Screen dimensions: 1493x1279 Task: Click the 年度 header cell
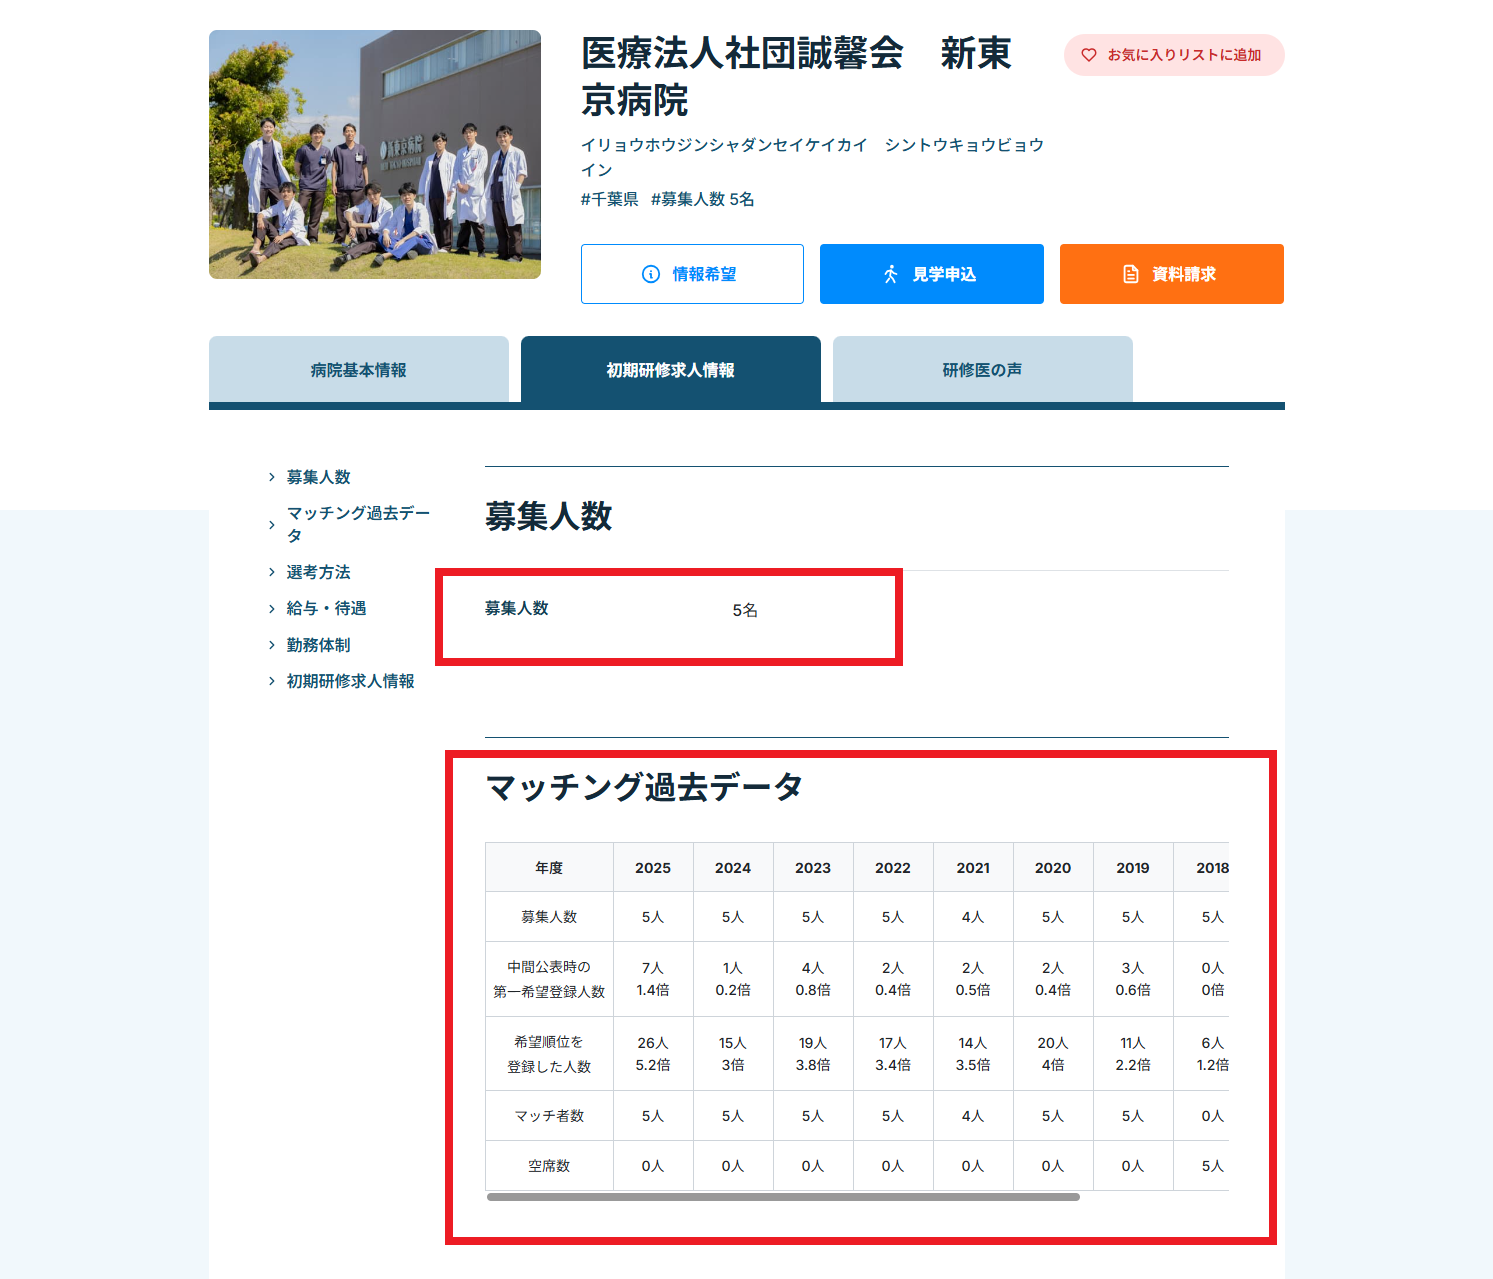(x=549, y=867)
